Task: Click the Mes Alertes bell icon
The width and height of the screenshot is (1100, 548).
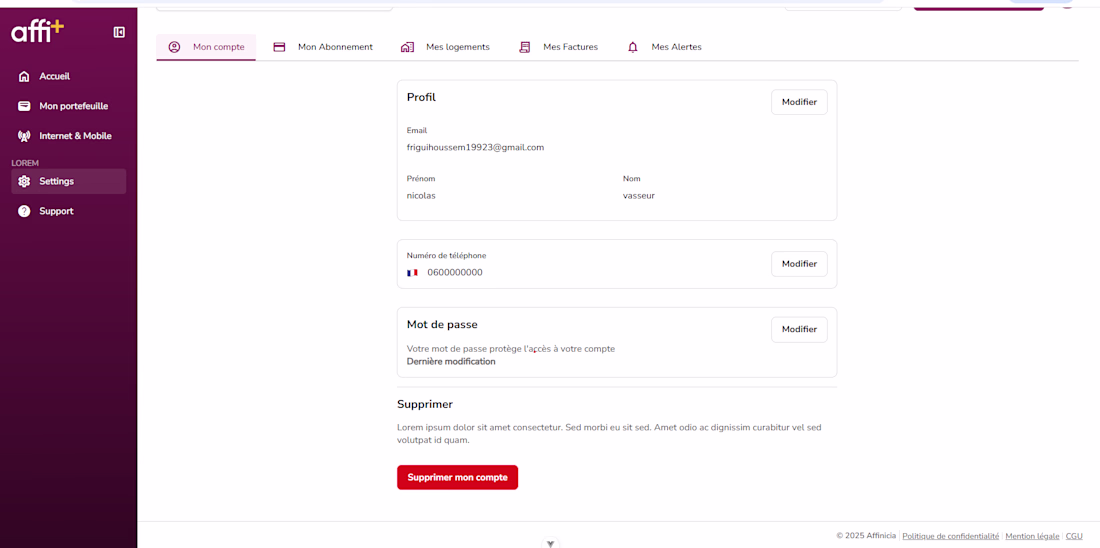Action: 633,47
